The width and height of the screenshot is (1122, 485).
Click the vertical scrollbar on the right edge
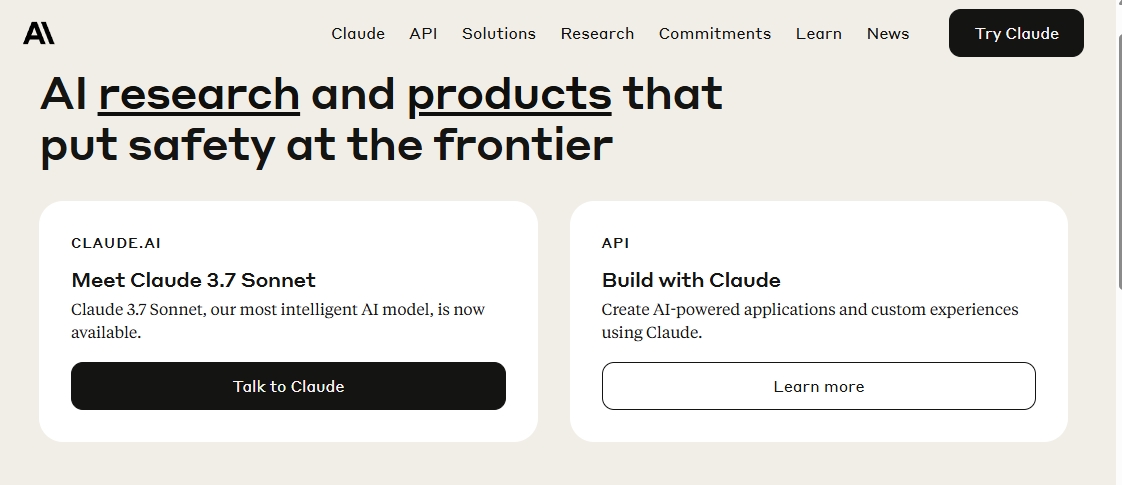1118,242
